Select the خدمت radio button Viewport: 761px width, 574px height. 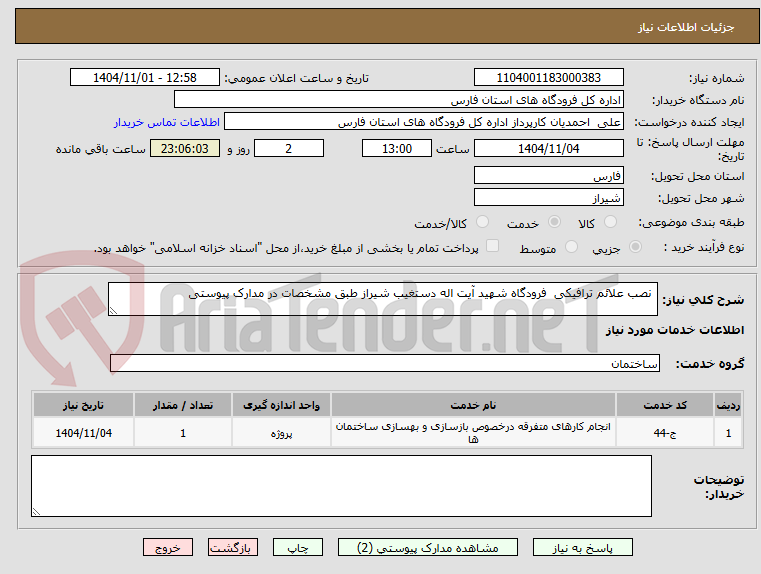(554, 222)
